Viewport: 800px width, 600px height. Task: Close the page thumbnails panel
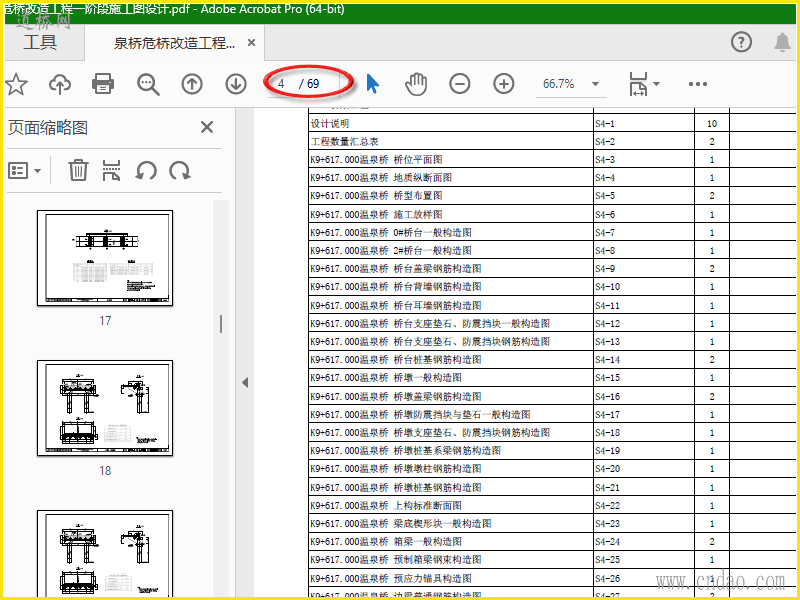pyautogui.click(x=207, y=127)
